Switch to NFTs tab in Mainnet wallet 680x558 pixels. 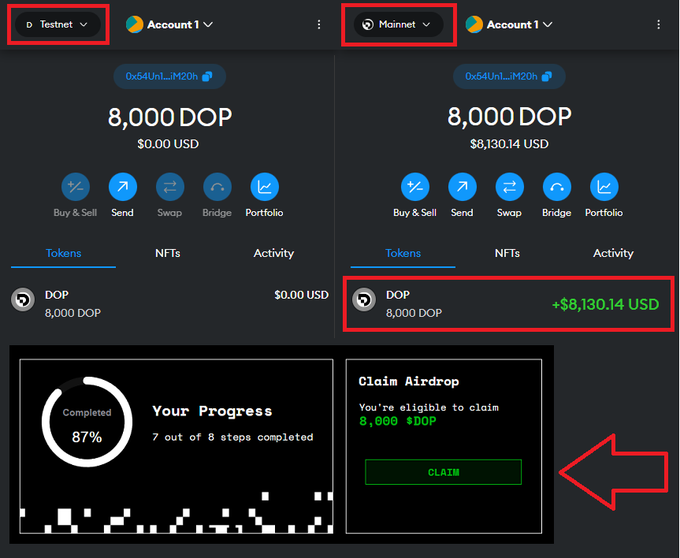[507, 253]
